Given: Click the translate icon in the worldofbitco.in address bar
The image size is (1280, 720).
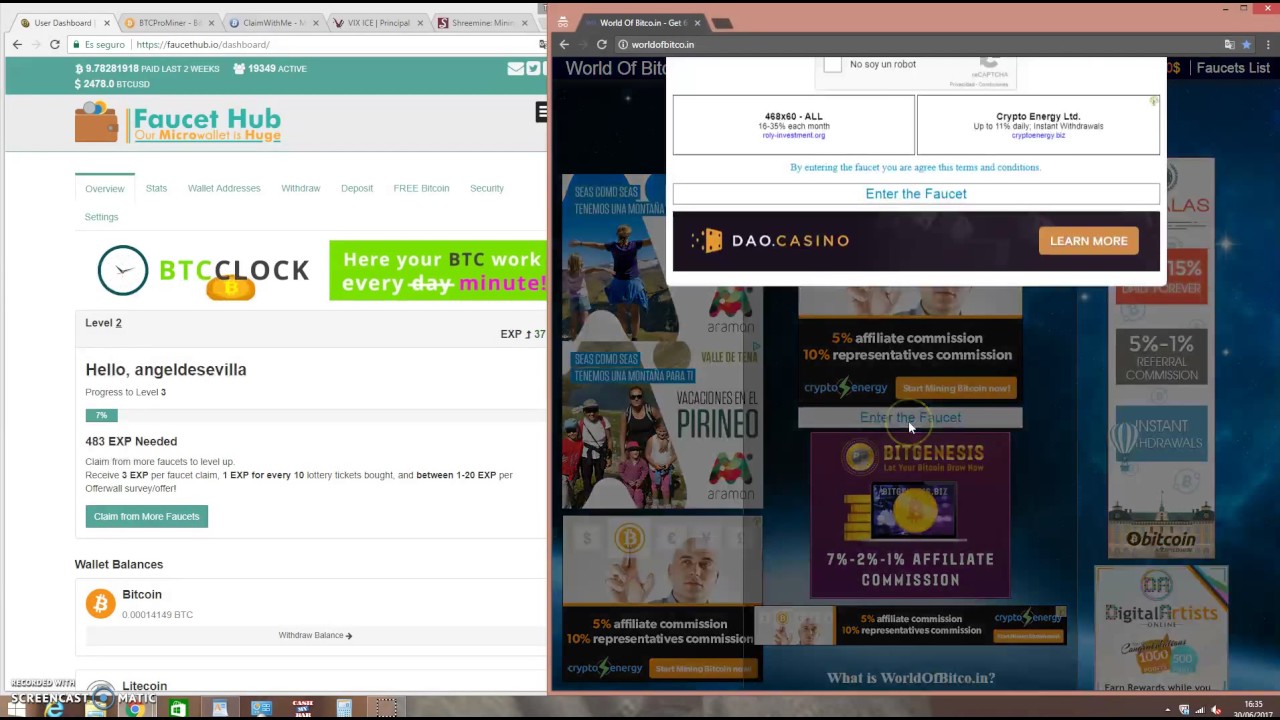Looking at the screenshot, I should pyautogui.click(x=1229, y=44).
